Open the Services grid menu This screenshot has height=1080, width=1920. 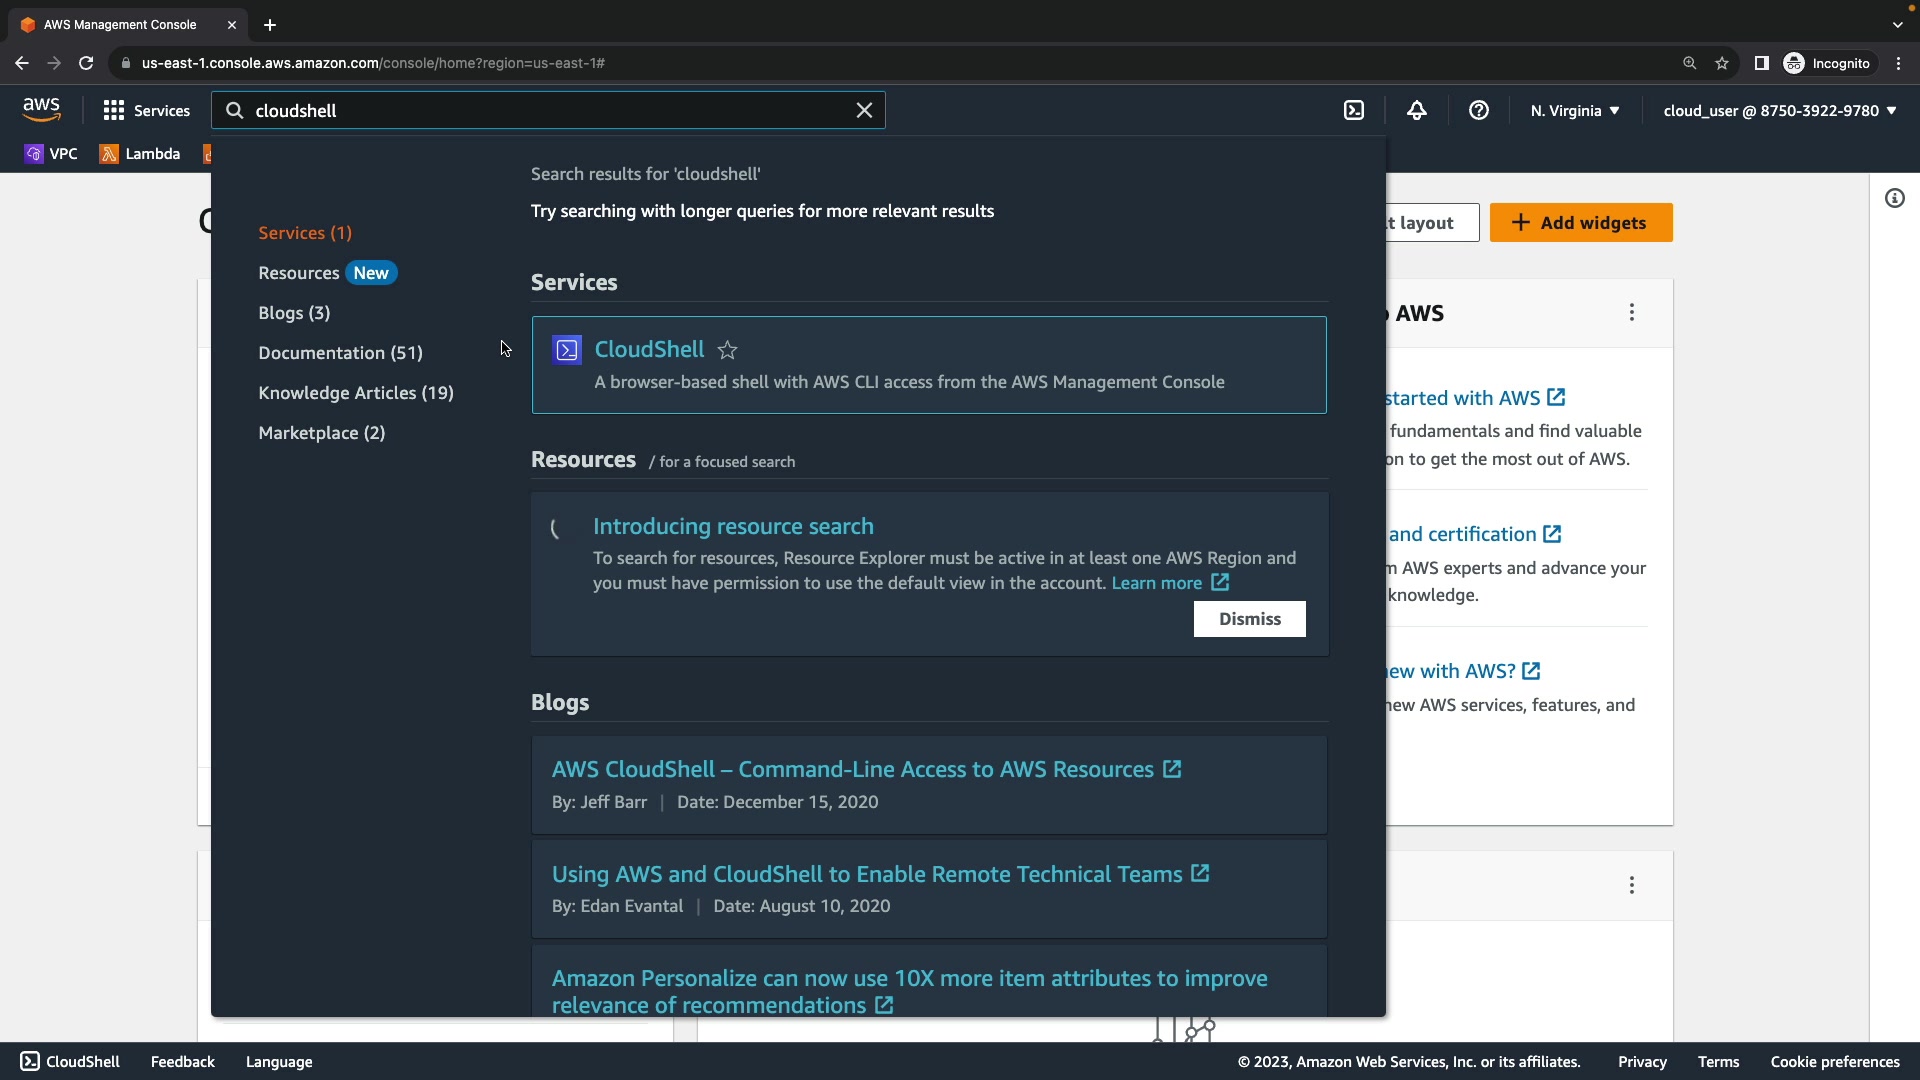146,111
